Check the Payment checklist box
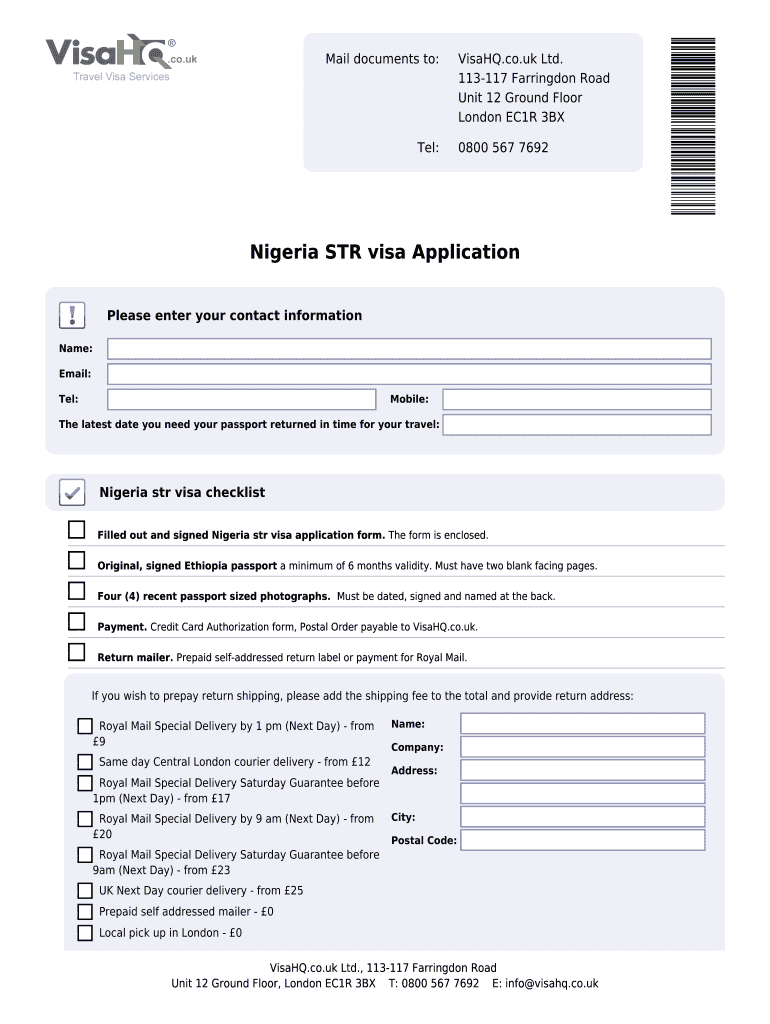 [x=77, y=622]
